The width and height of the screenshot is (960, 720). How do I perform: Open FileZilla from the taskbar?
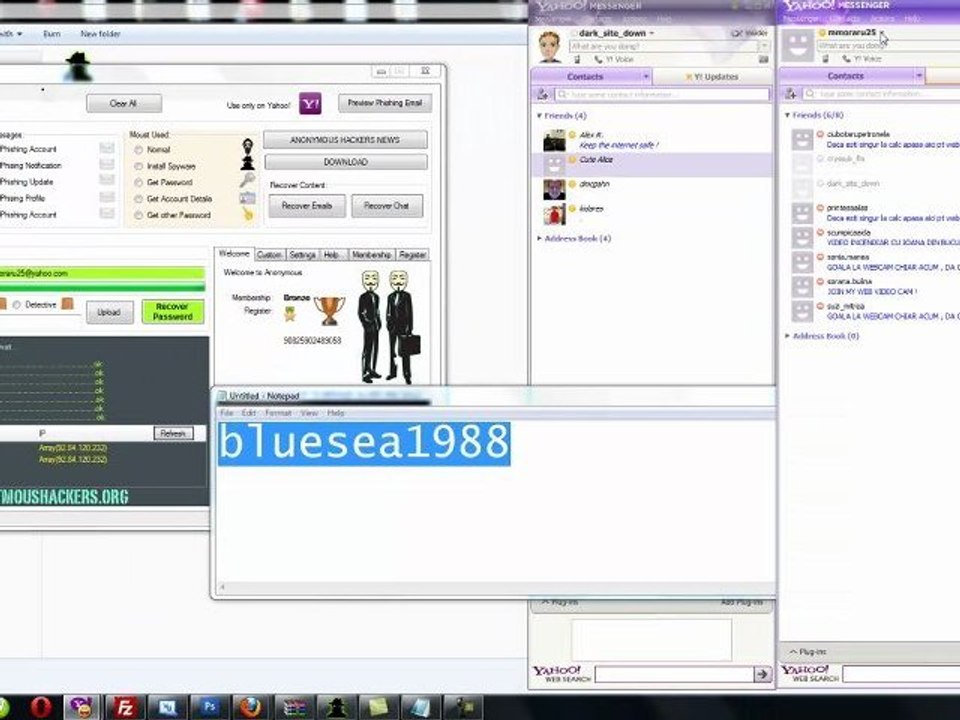click(124, 707)
